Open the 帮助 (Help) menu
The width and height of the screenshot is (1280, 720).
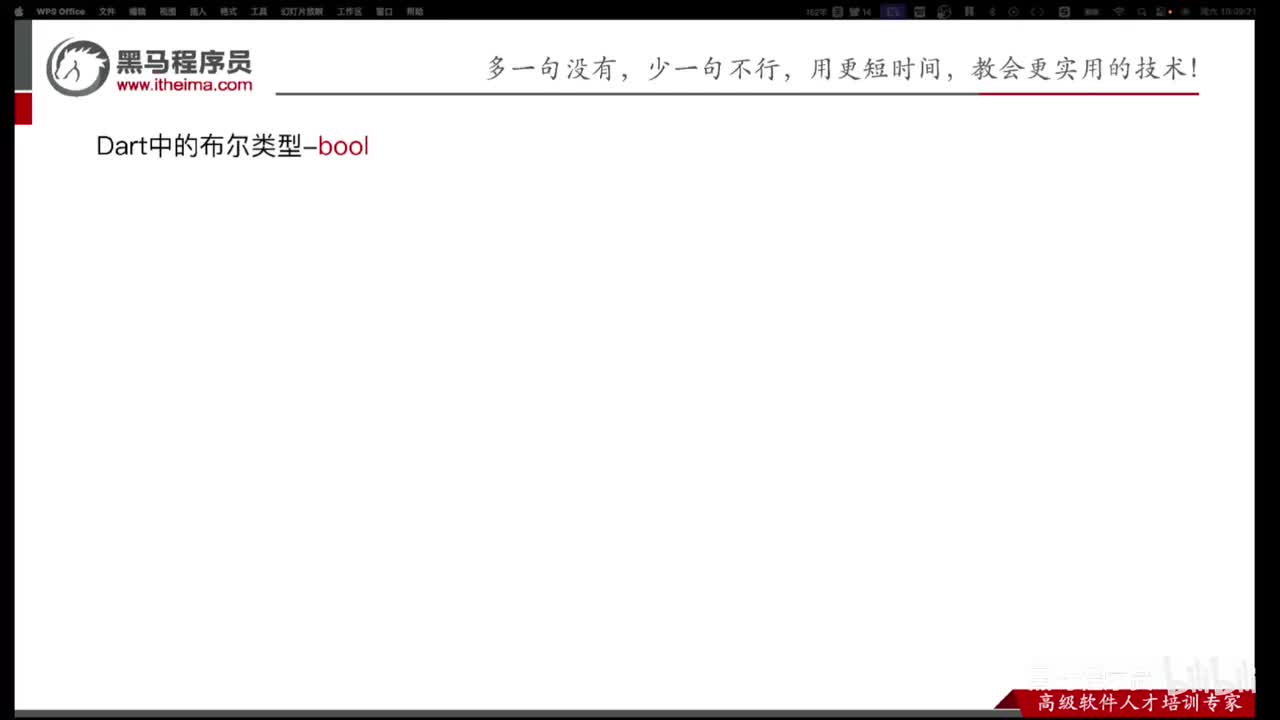(415, 11)
